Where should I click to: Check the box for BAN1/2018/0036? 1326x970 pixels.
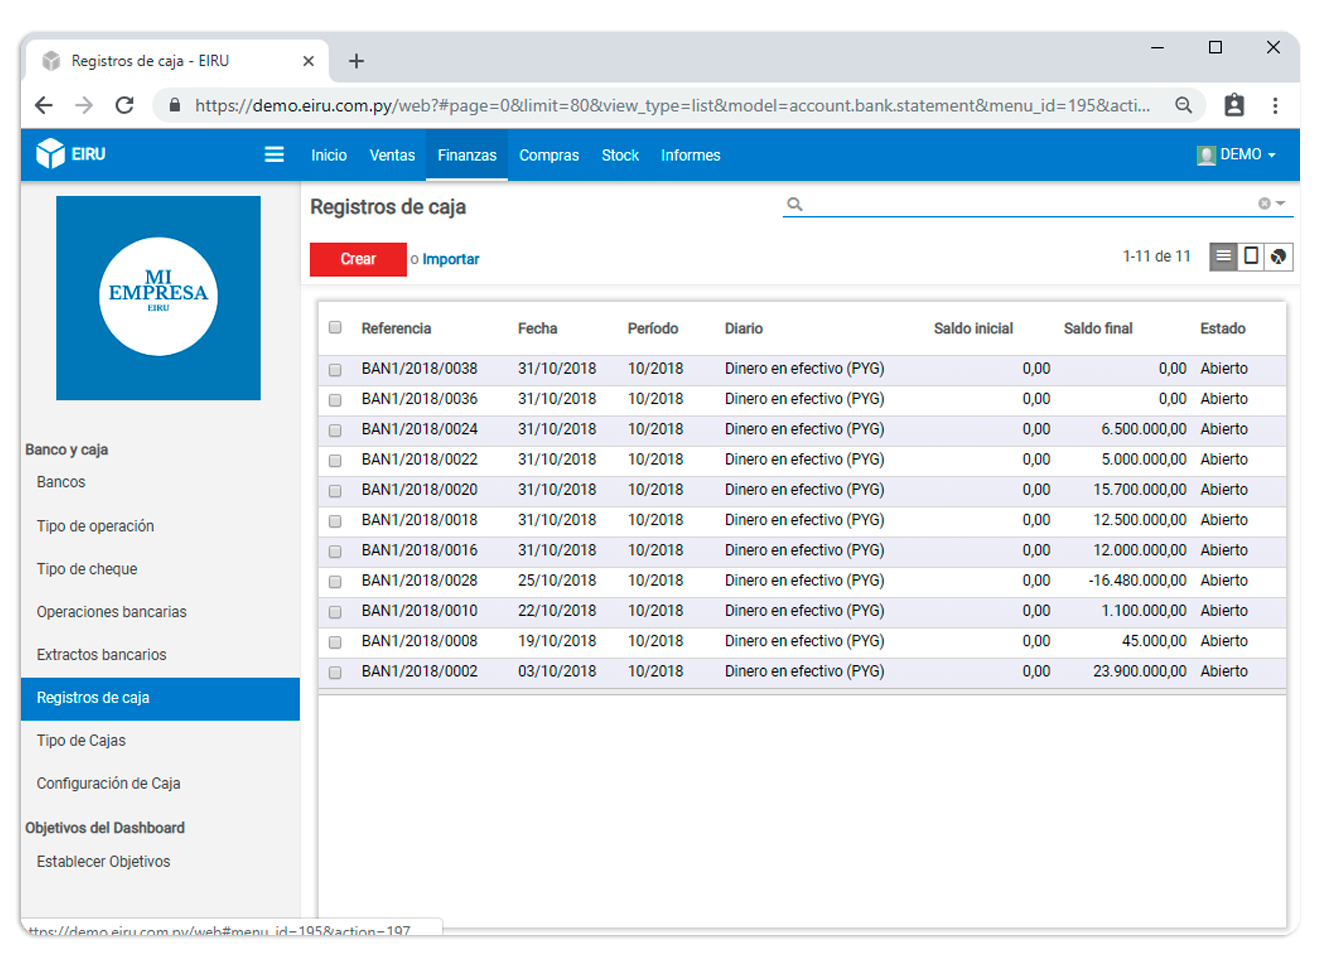click(335, 400)
